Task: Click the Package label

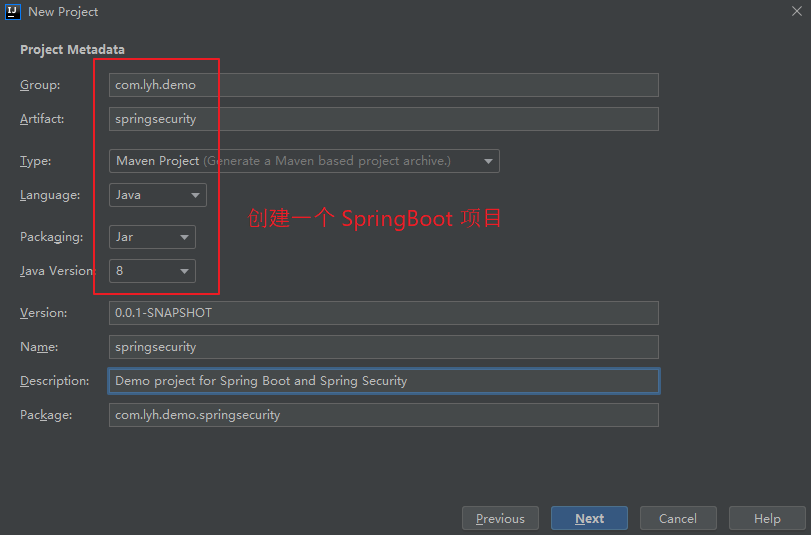Action: tap(46, 415)
